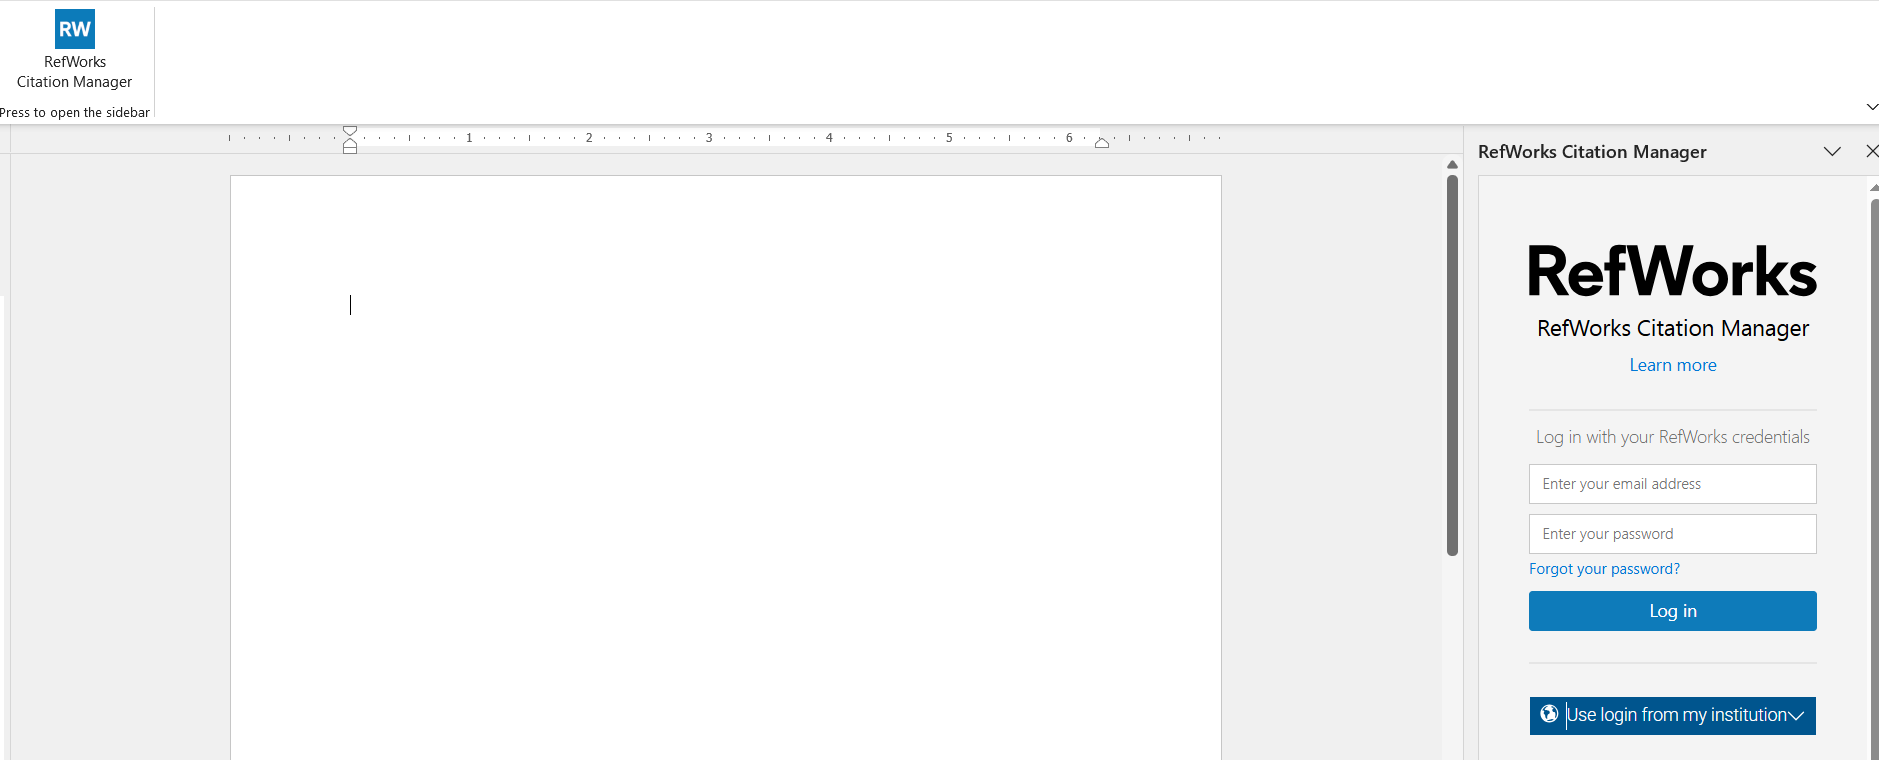
Task: Click the right indent marker on ruler
Action: (x=1101, y=143)
